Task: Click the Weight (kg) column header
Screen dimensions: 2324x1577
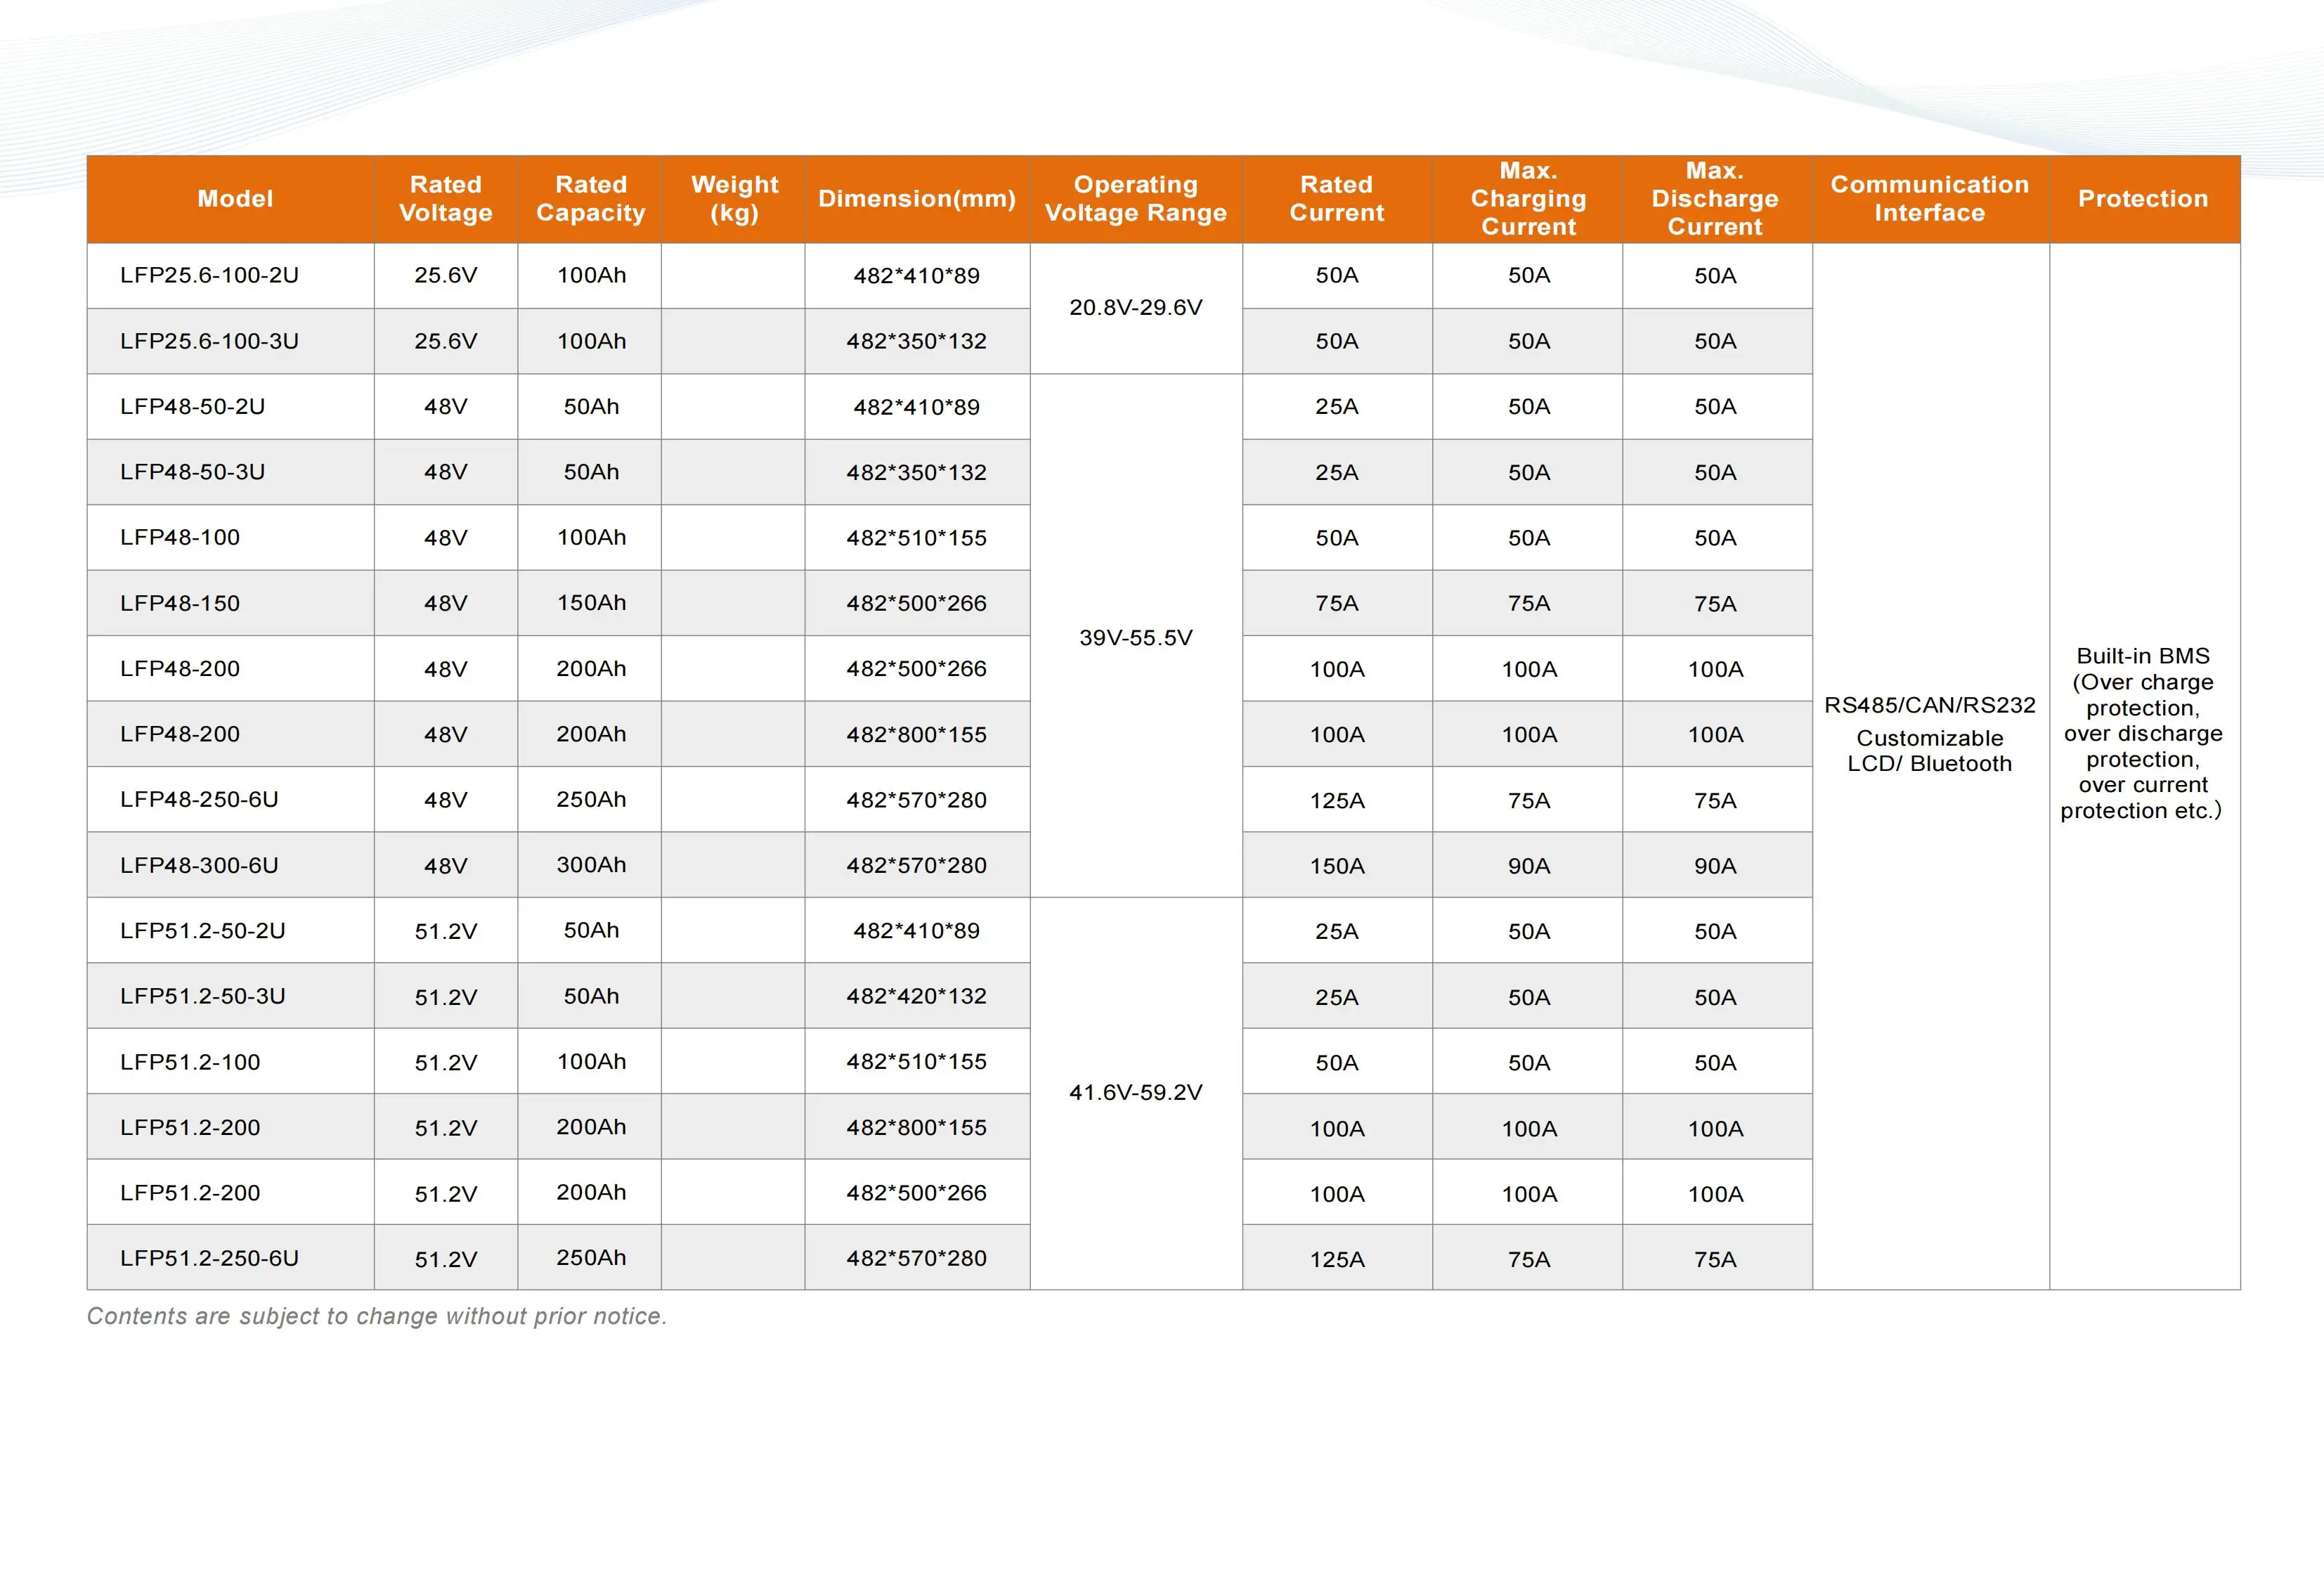Action: click(x=734, y=198)
